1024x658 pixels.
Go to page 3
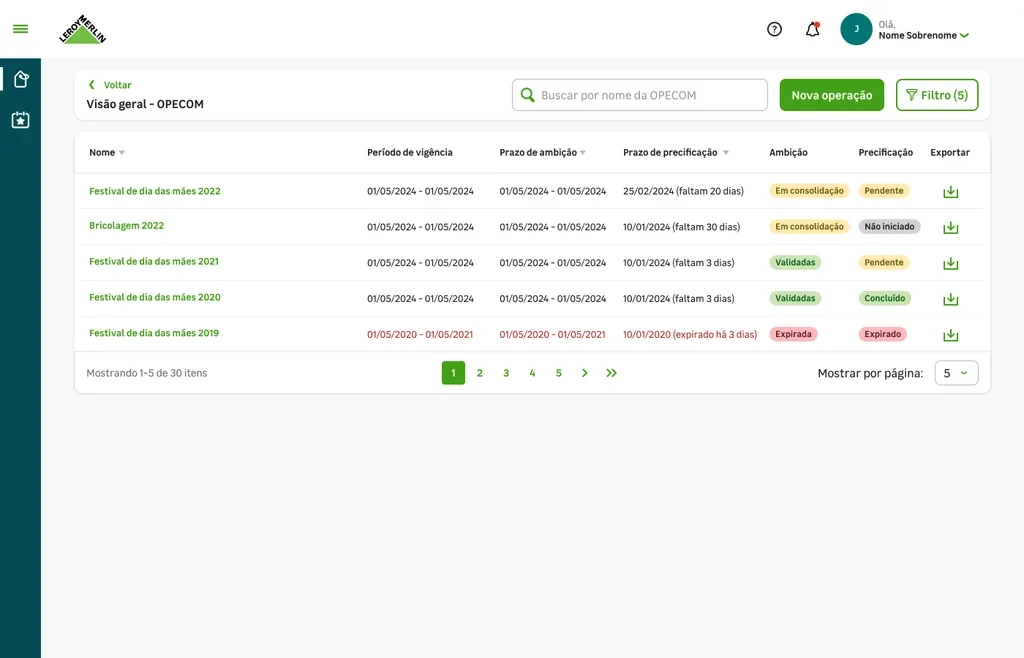point(506,373)
